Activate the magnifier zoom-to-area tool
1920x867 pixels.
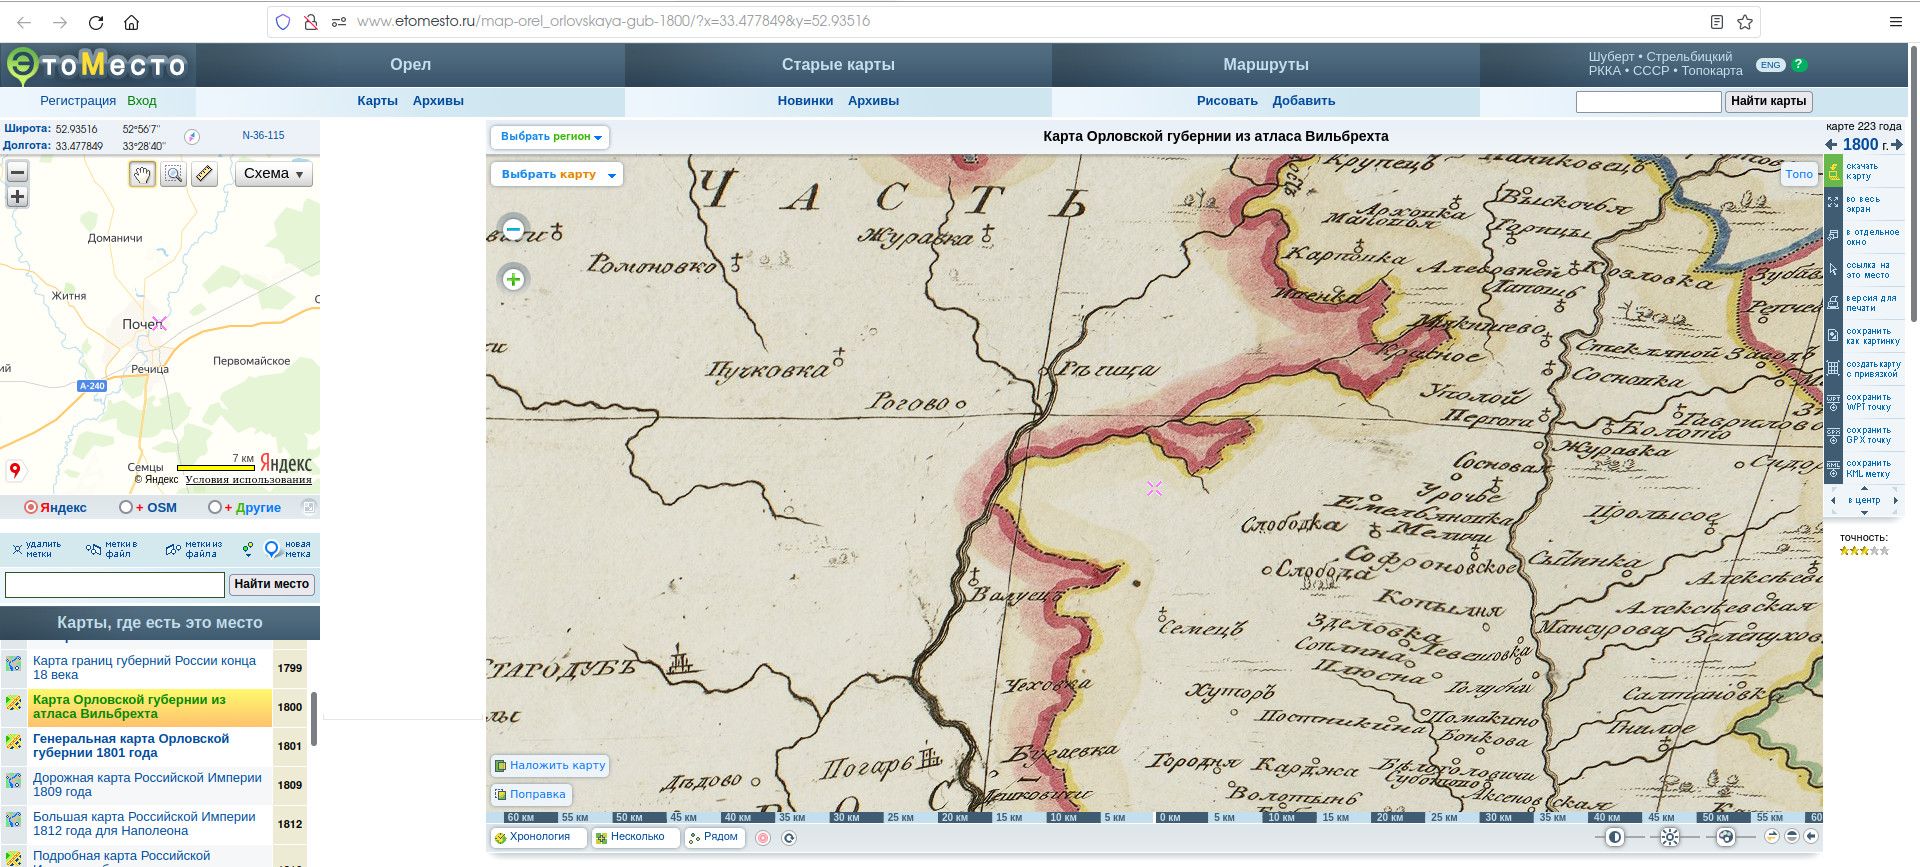[173, 175]
